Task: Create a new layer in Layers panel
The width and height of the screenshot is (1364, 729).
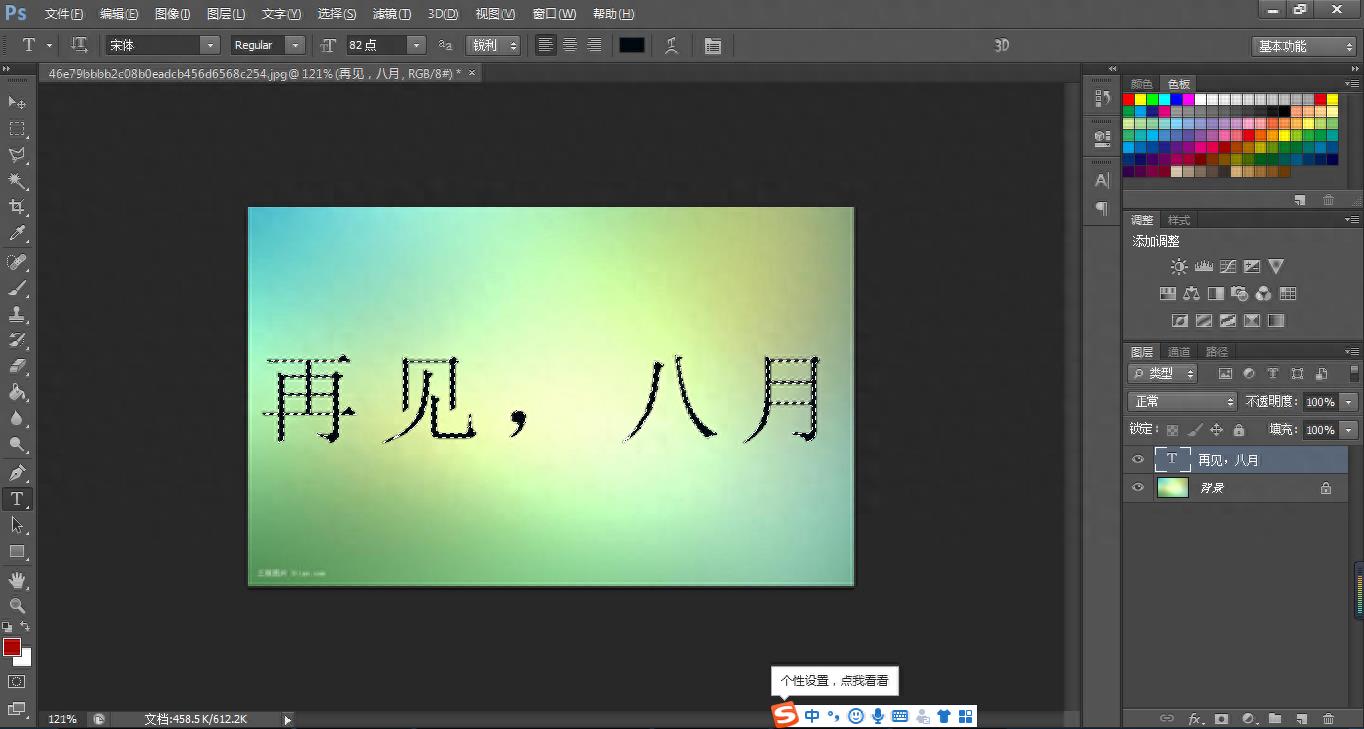Action: (1301, 718)
